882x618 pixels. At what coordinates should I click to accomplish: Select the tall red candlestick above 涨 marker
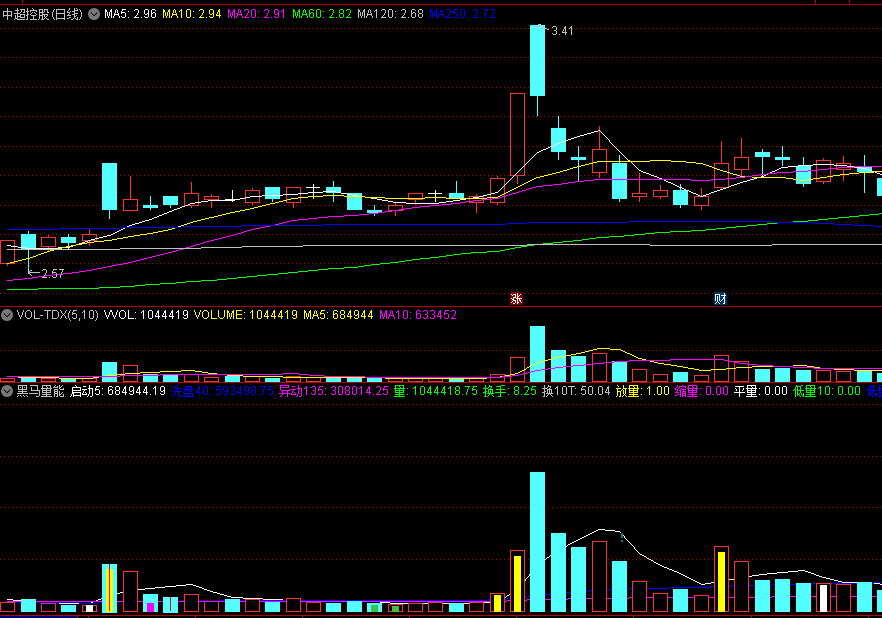(517, 135)
